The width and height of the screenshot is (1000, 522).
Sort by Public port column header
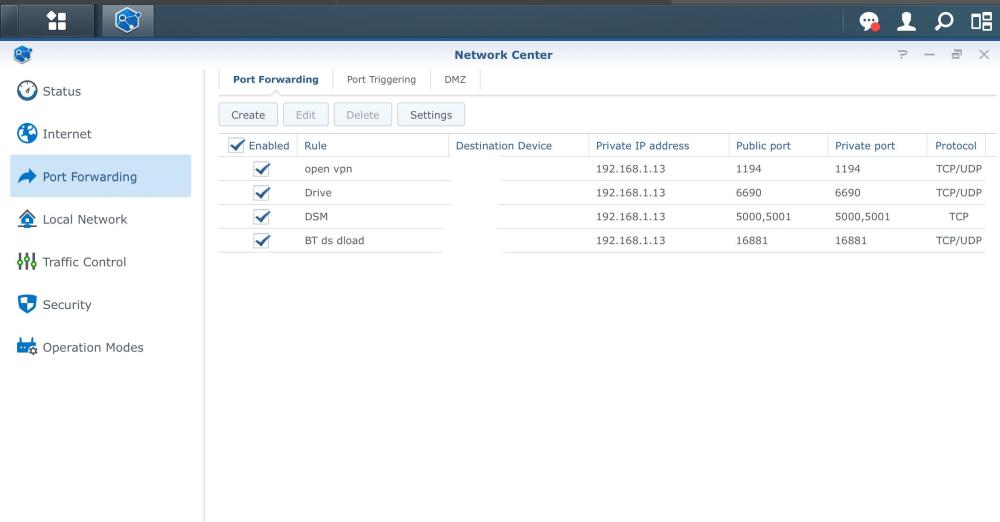tap(779, 145)
